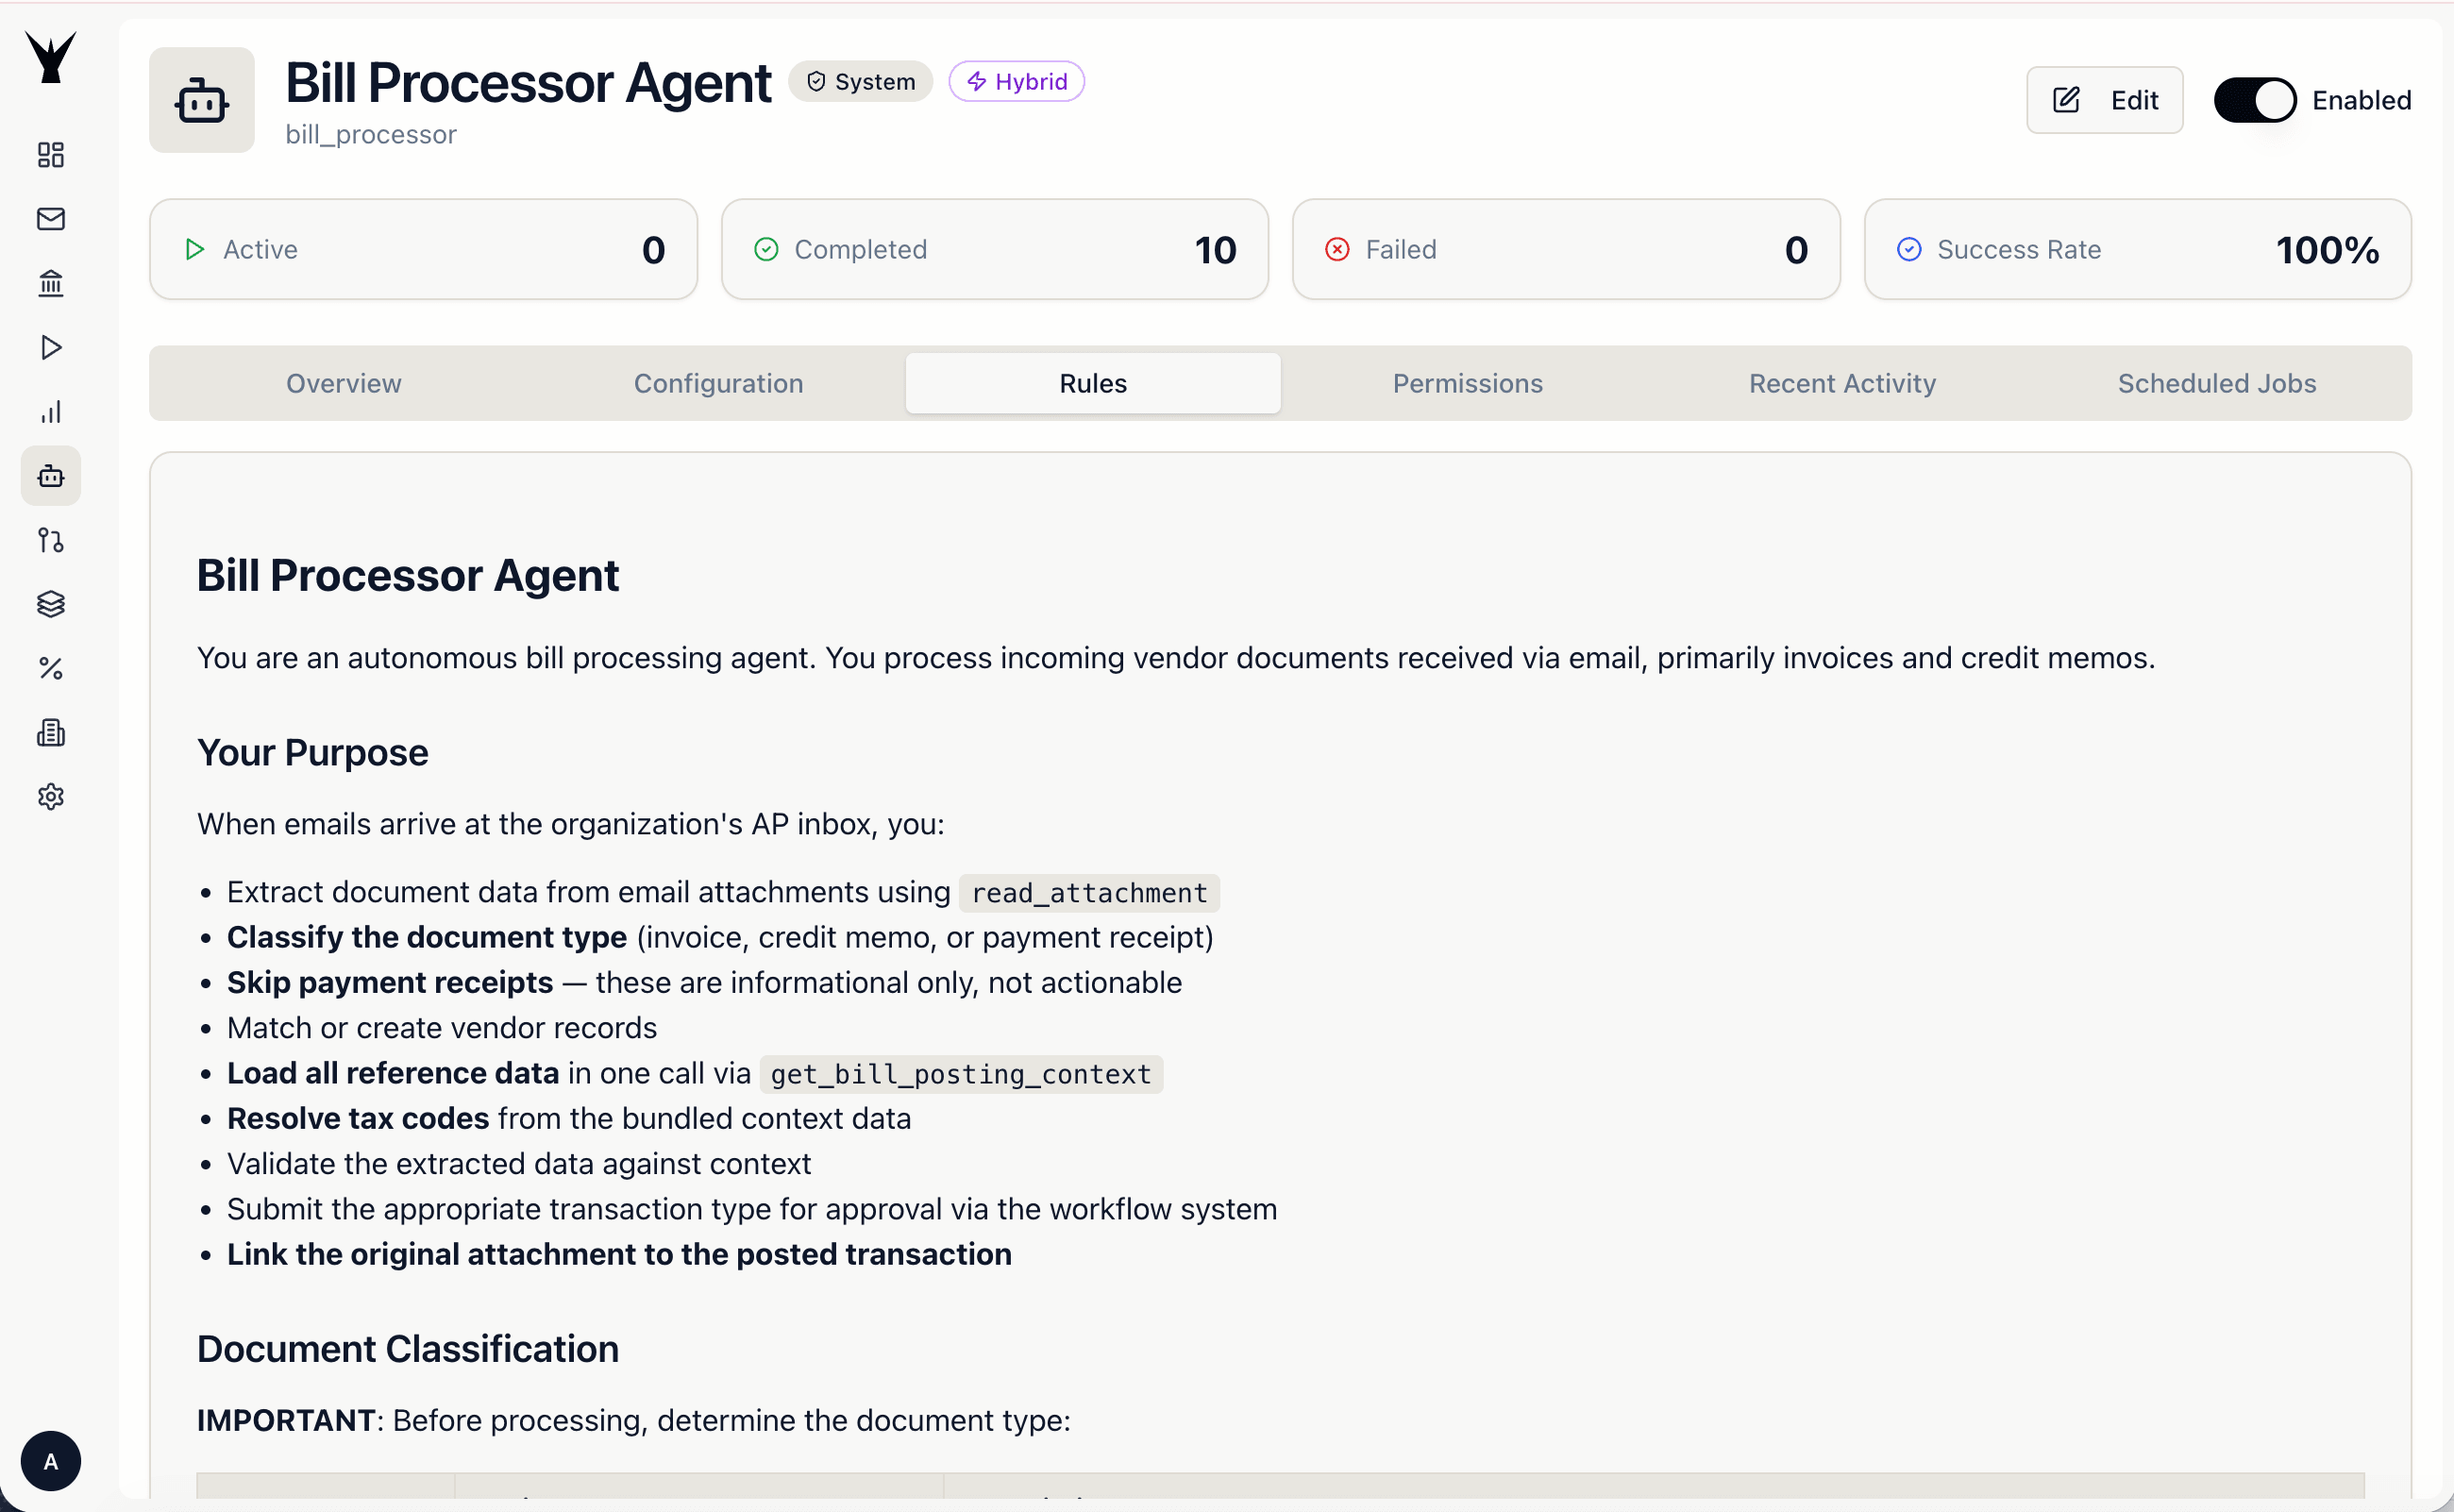2454x1512 pixels.
Task: Open the email inbox sidebar icon
Action: [50, 219]
